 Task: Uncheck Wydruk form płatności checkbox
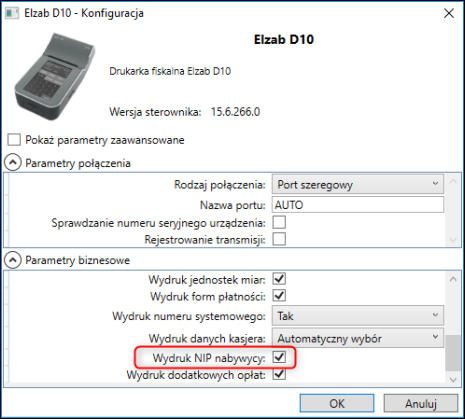279,295
